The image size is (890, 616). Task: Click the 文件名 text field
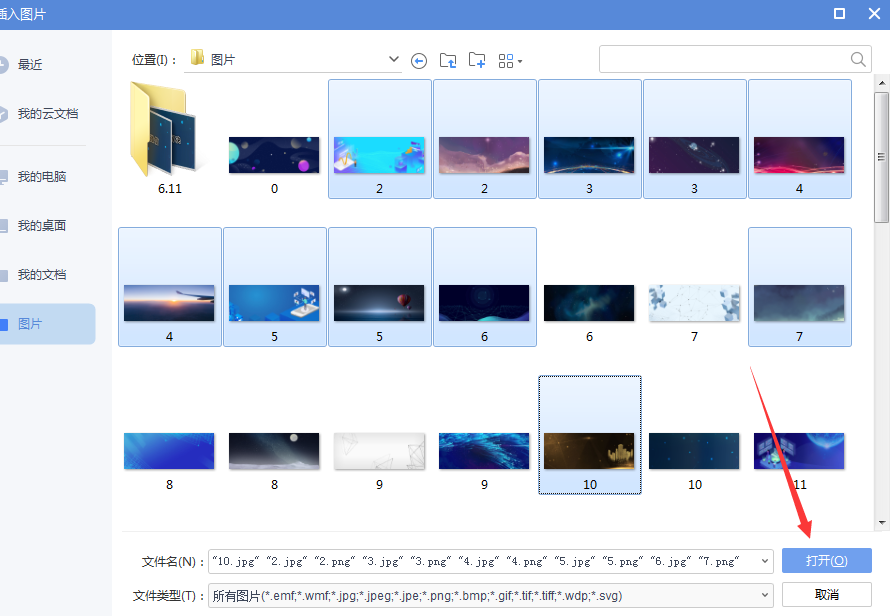(484, 561)
